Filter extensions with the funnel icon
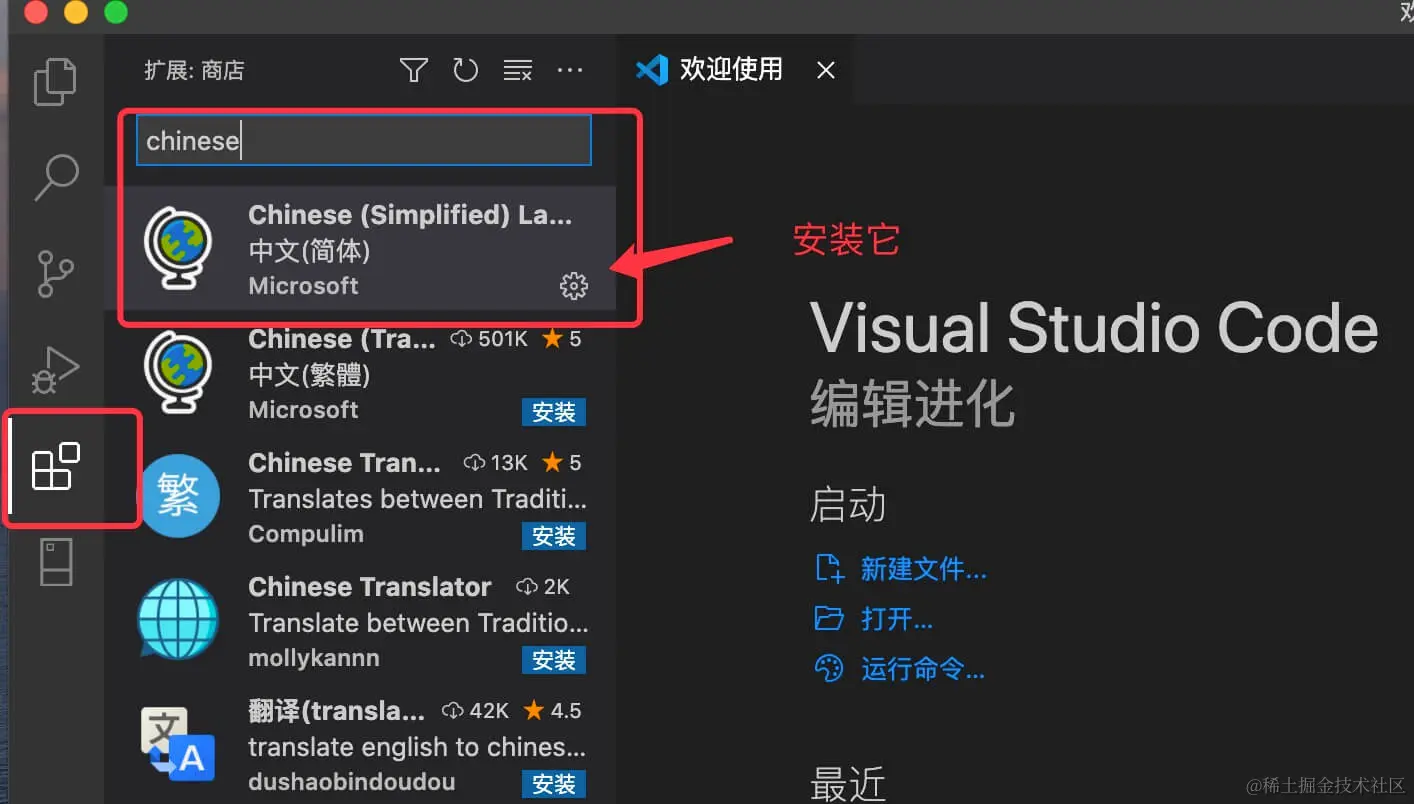This screenshot has width=1414, height=804. click(413, 70)
